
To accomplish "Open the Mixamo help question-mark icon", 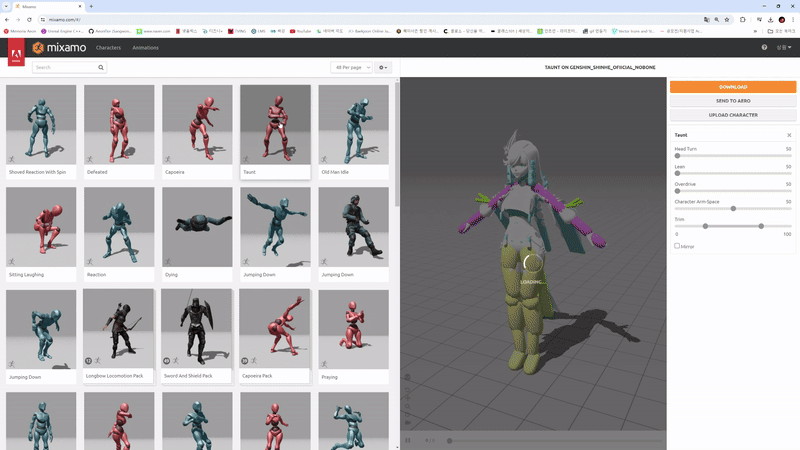I will (x=764, y=47).
